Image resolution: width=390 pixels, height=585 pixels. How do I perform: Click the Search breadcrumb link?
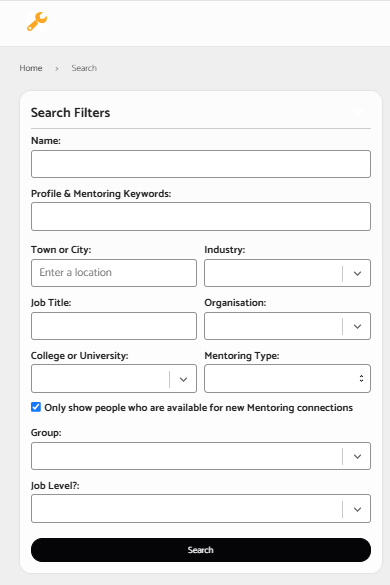click(84, 68)
